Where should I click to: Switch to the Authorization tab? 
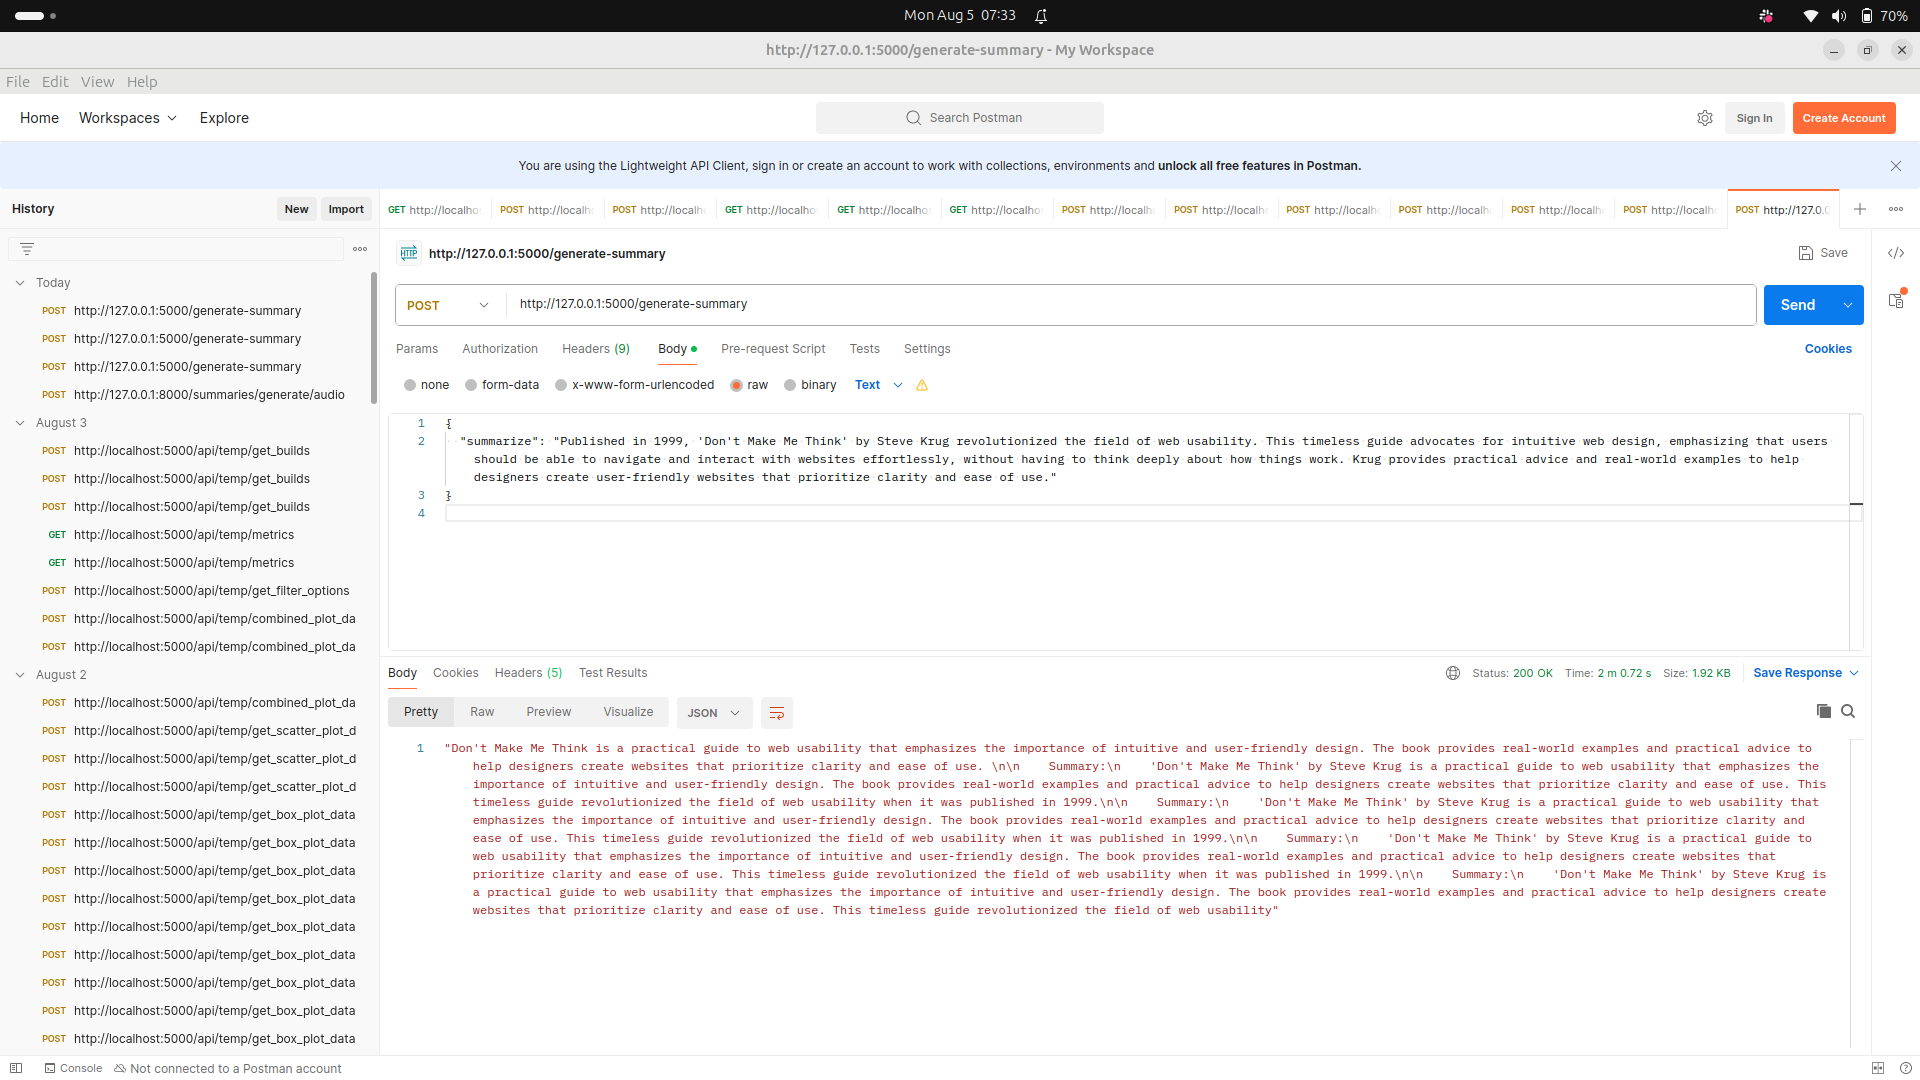click(499, 349)
